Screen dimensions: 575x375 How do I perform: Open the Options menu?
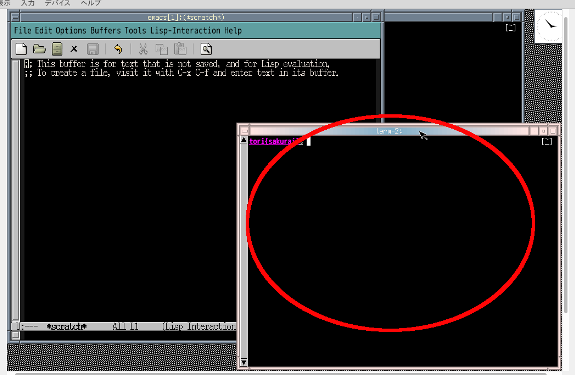(71, 30)
